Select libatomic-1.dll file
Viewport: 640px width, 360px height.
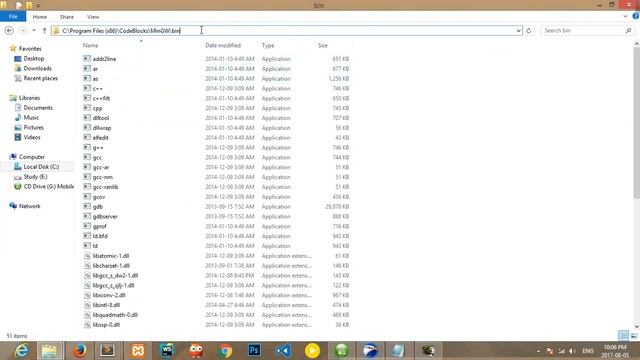click(111, 256)
